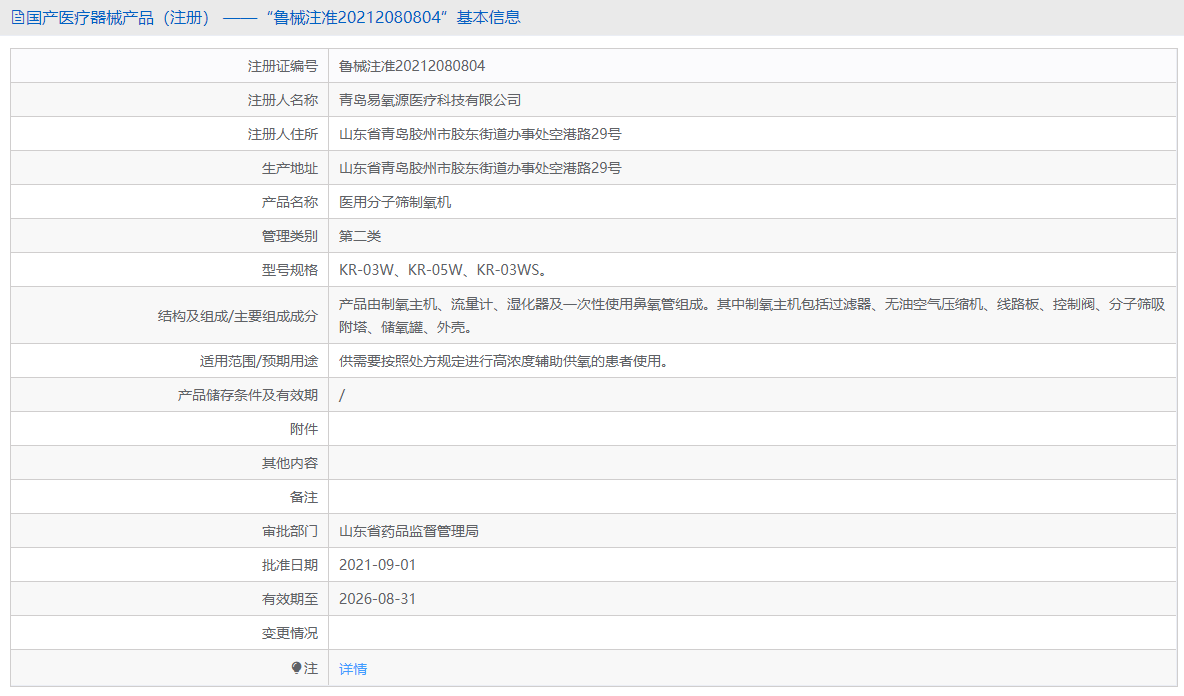Click the 变更情况 label
1184x696 pixels.
290,633
